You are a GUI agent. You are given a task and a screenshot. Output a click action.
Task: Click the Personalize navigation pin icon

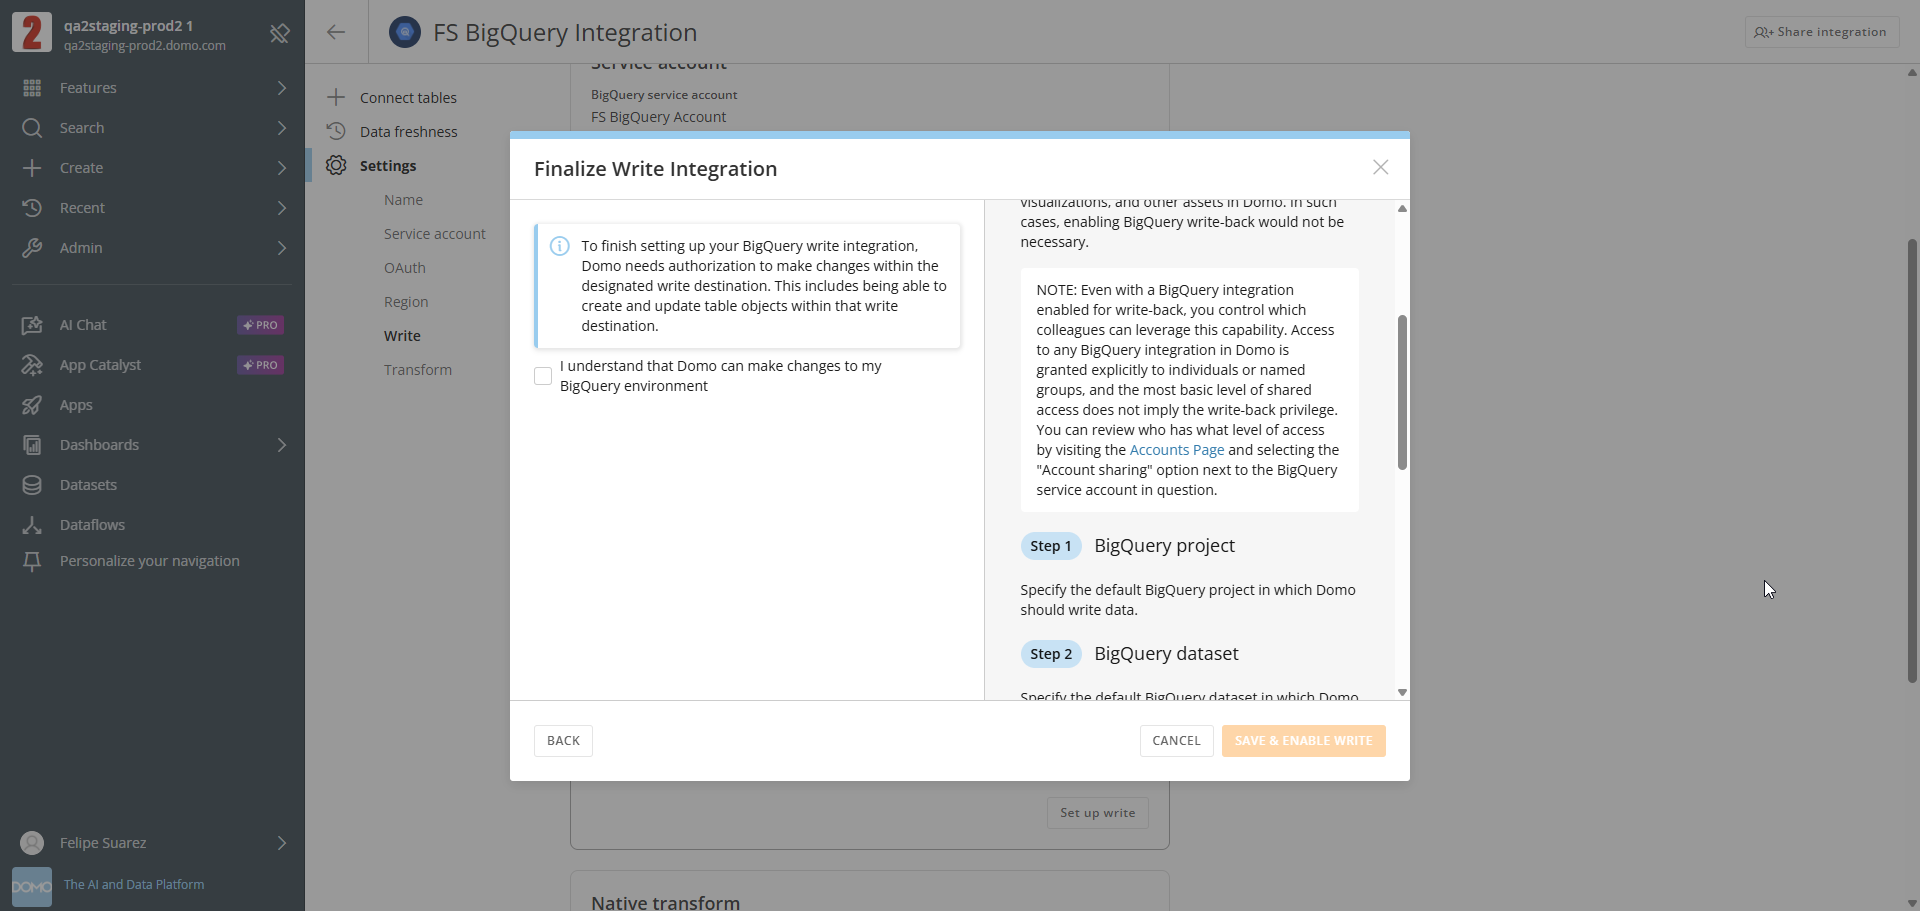pyautogui.click(x=32, y=562)
